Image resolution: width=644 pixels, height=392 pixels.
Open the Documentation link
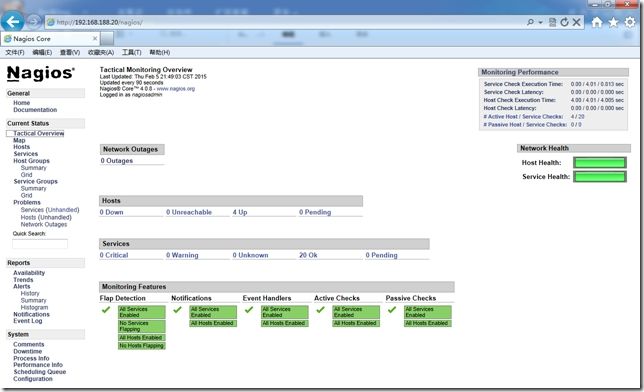35,110
